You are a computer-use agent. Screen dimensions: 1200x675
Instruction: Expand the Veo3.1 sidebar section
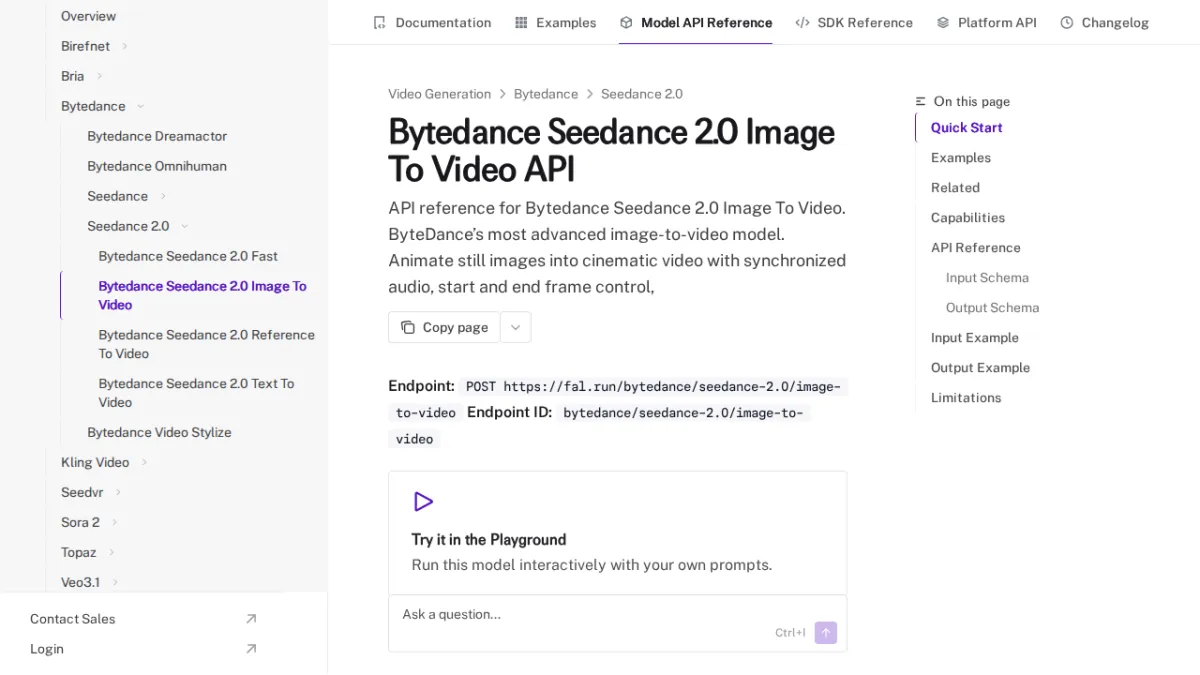[x=115, y=582]
